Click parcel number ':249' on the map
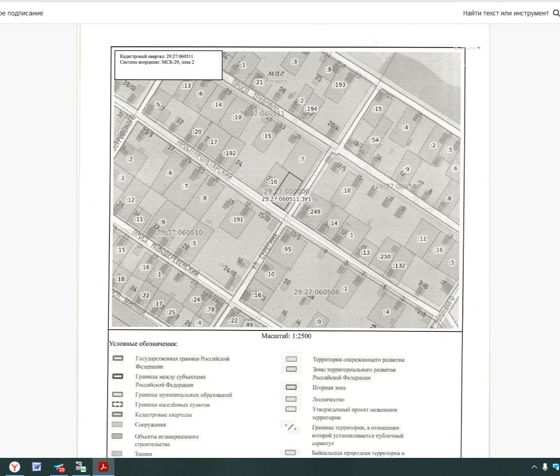This screenshot has height=476, width=560. (x=314, y=212)
